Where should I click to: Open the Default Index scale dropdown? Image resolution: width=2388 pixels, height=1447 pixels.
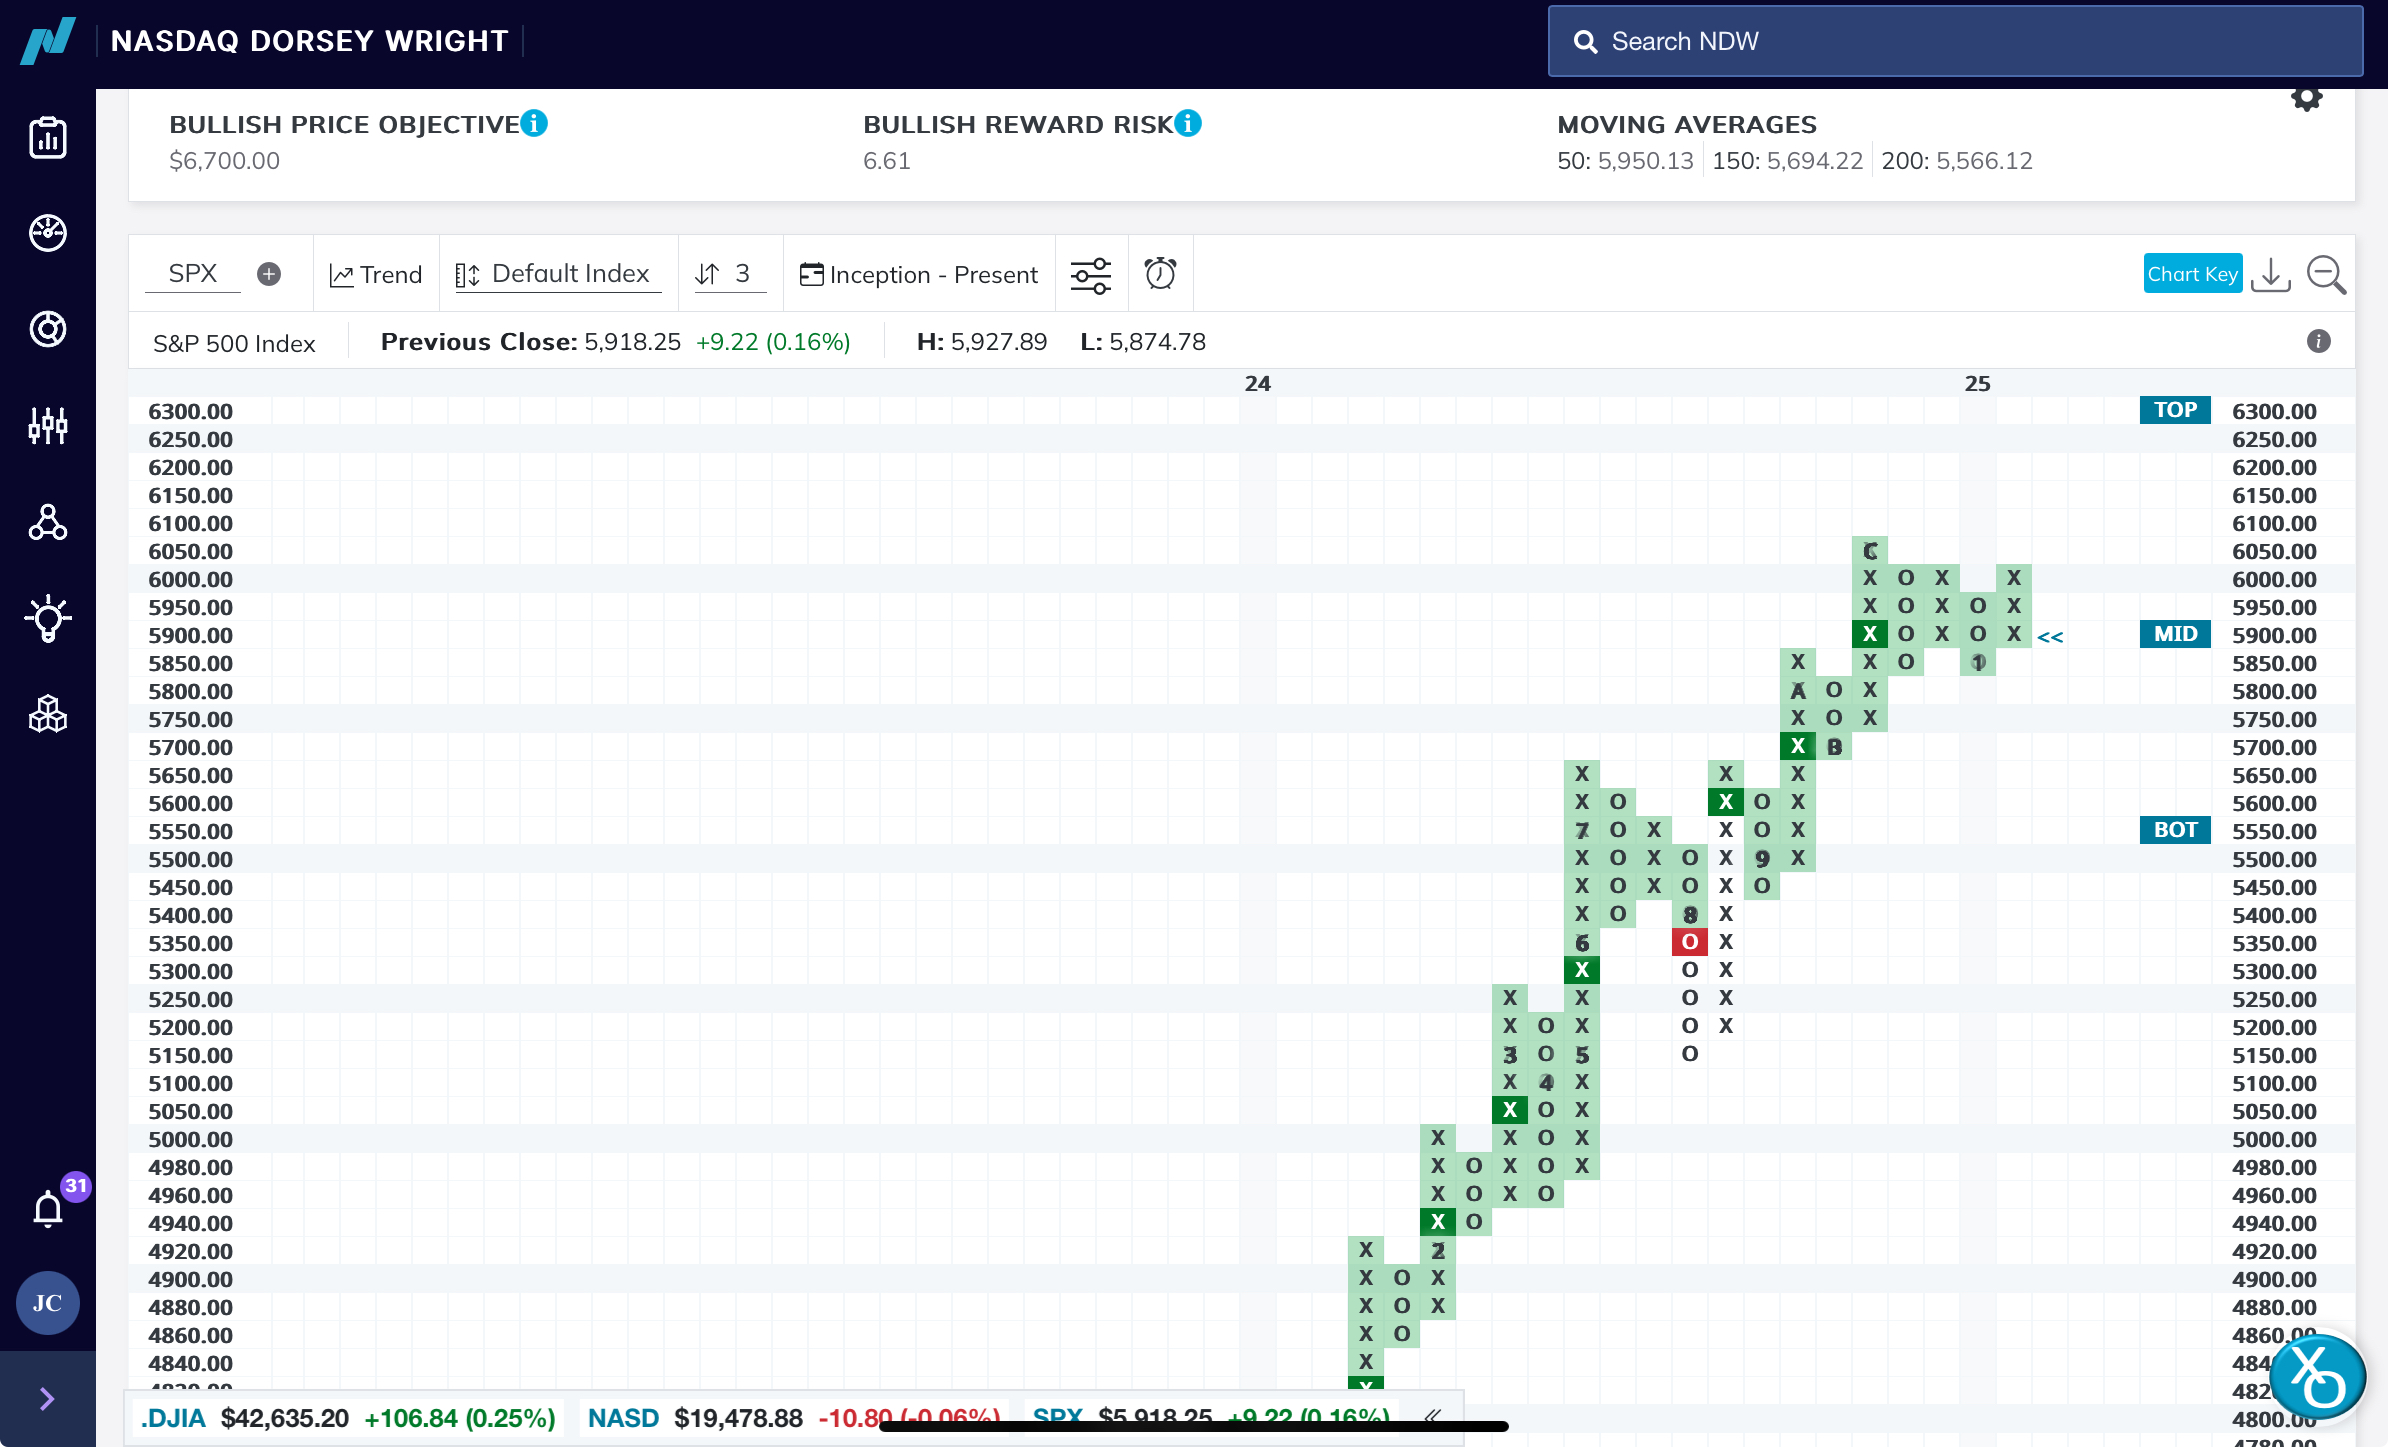tap(557, 274)
